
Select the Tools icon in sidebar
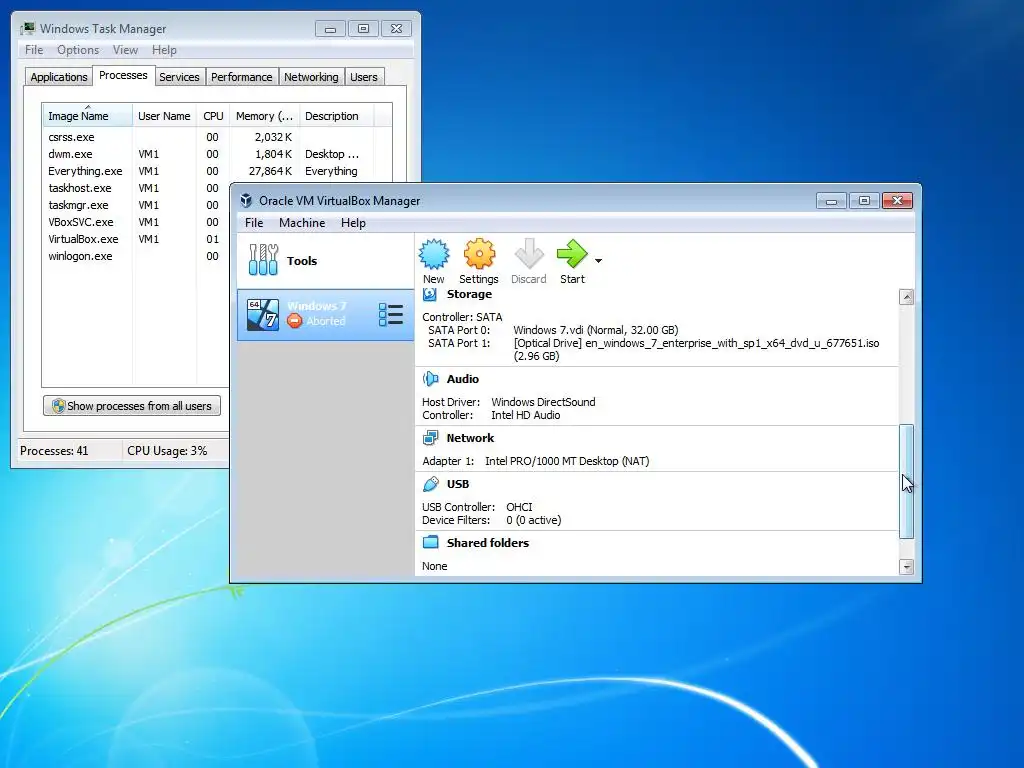[x=263, y=260]
